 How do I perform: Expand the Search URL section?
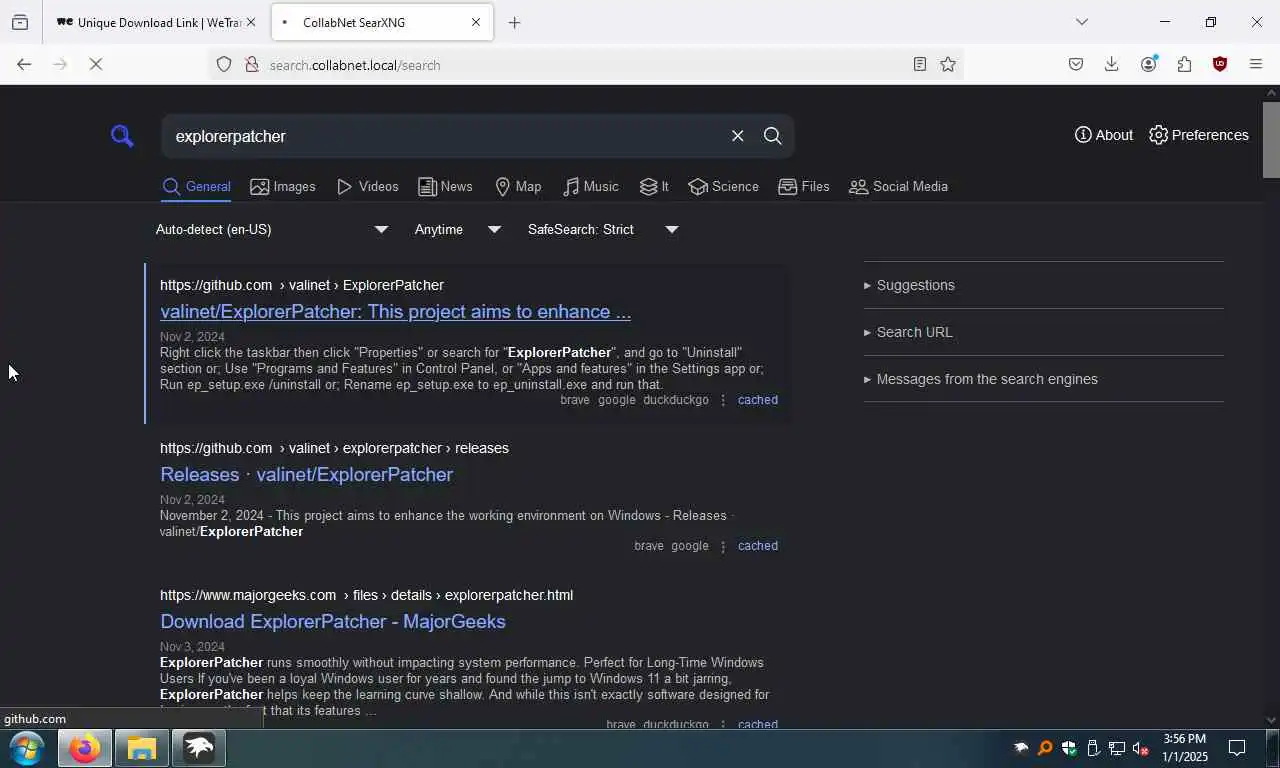[908, 332]
